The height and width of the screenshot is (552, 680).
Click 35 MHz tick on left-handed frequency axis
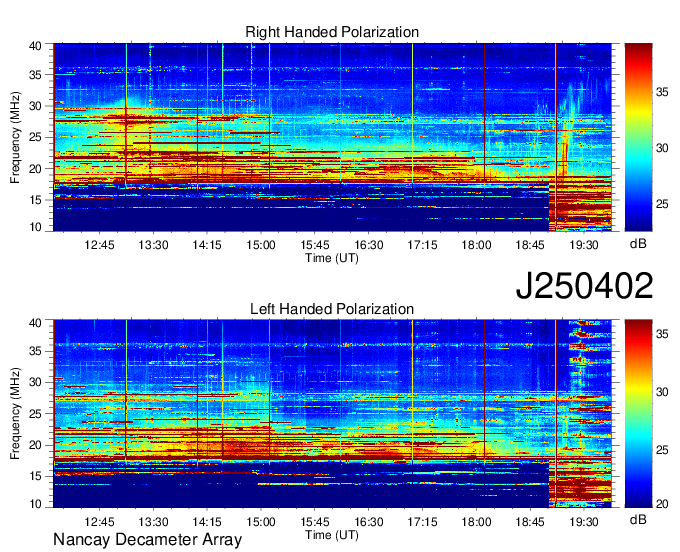(36, 351)
